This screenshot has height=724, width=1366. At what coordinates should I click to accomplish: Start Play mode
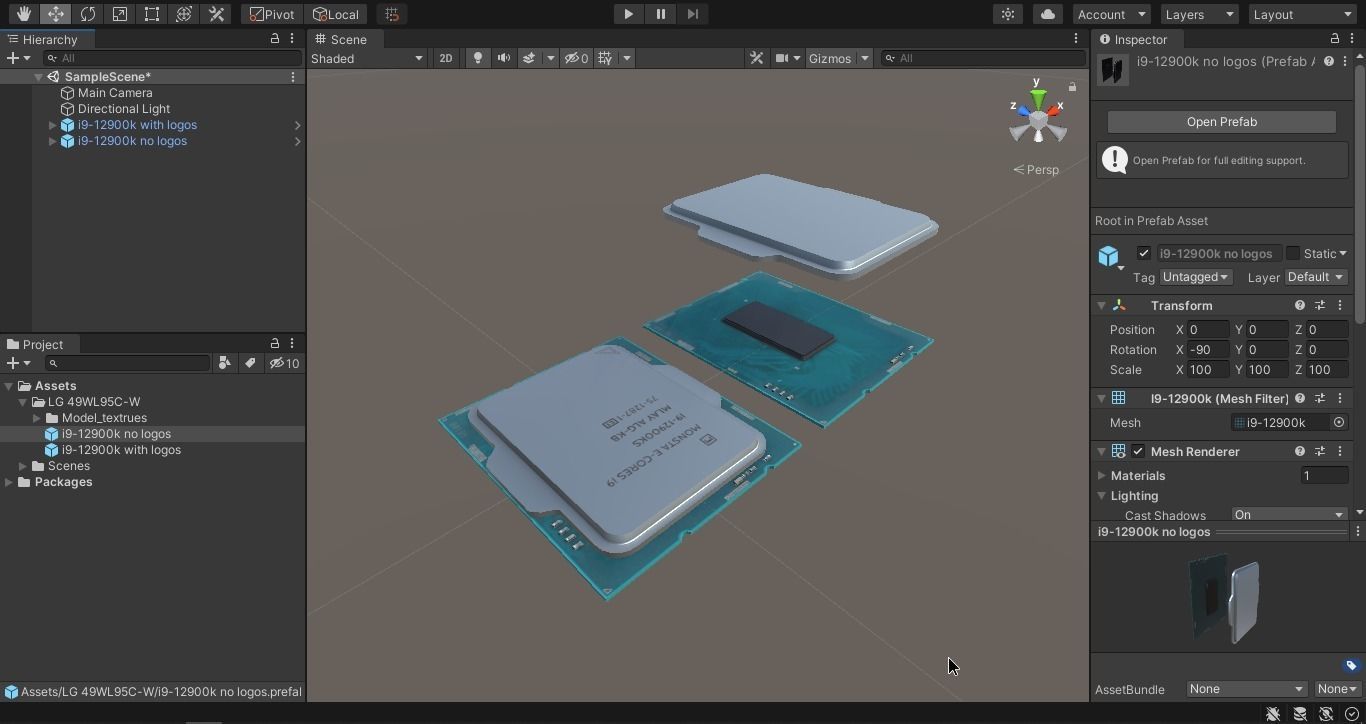(x=628, y=14)
